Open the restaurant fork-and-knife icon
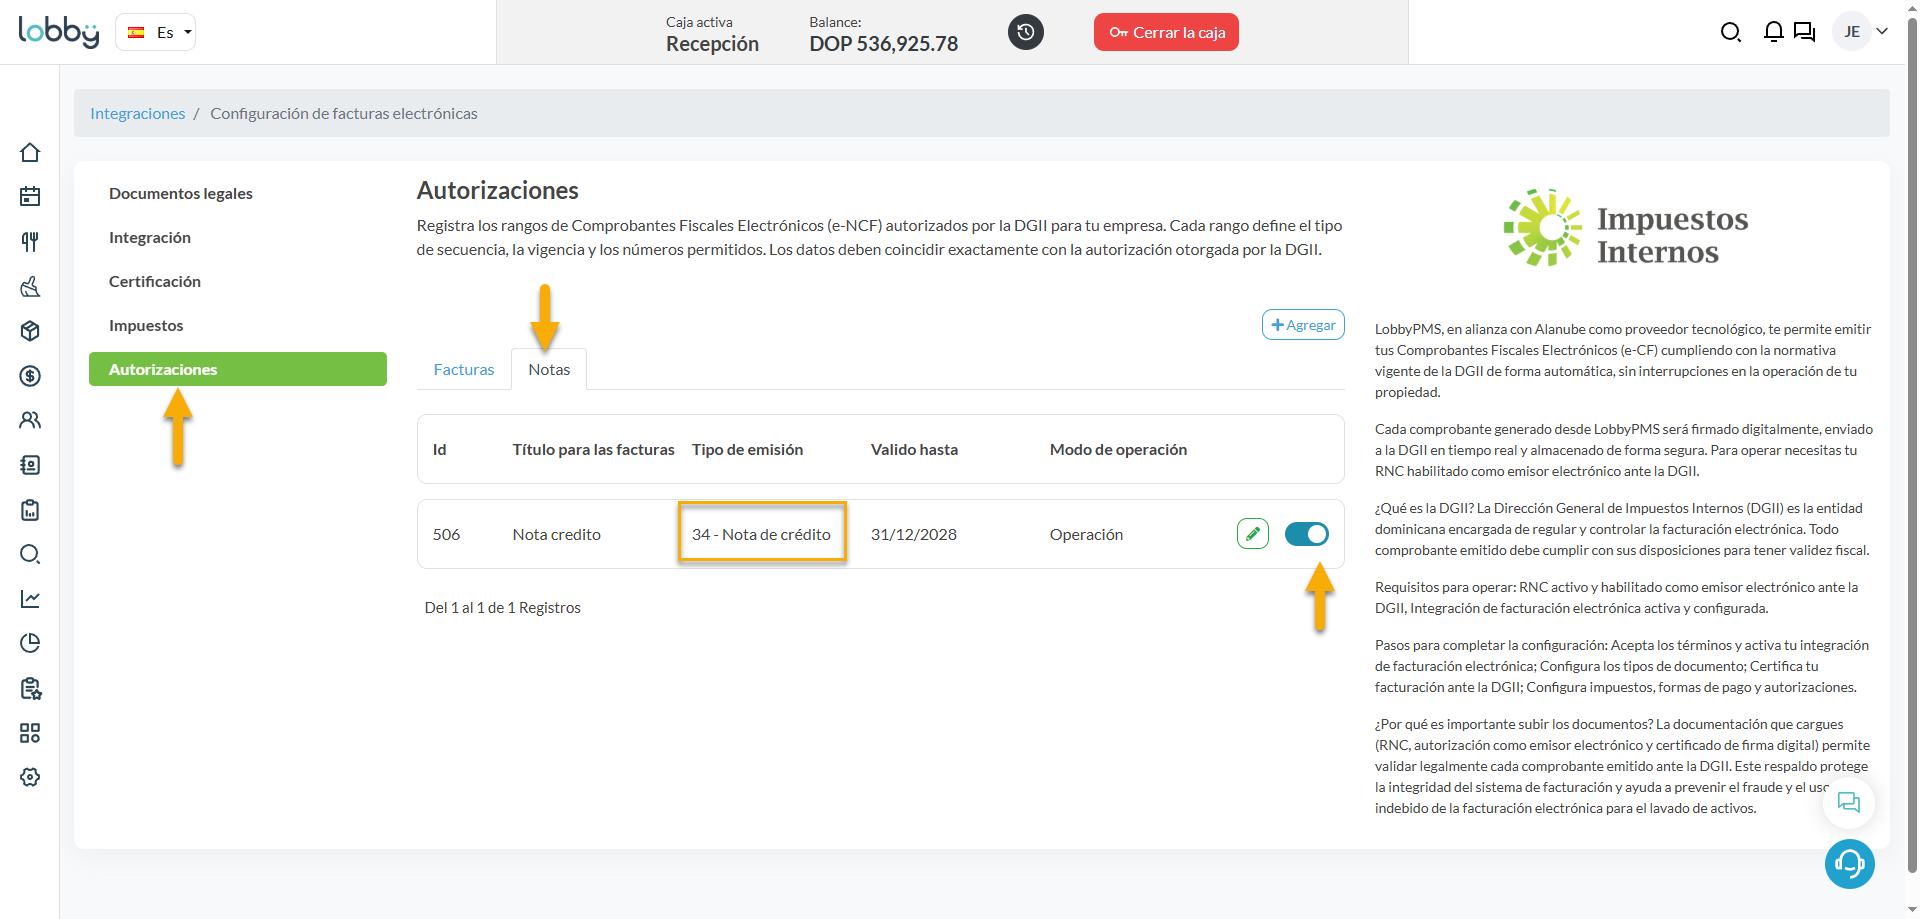This screenshot has width=1920, height=919. click(30, 241)
